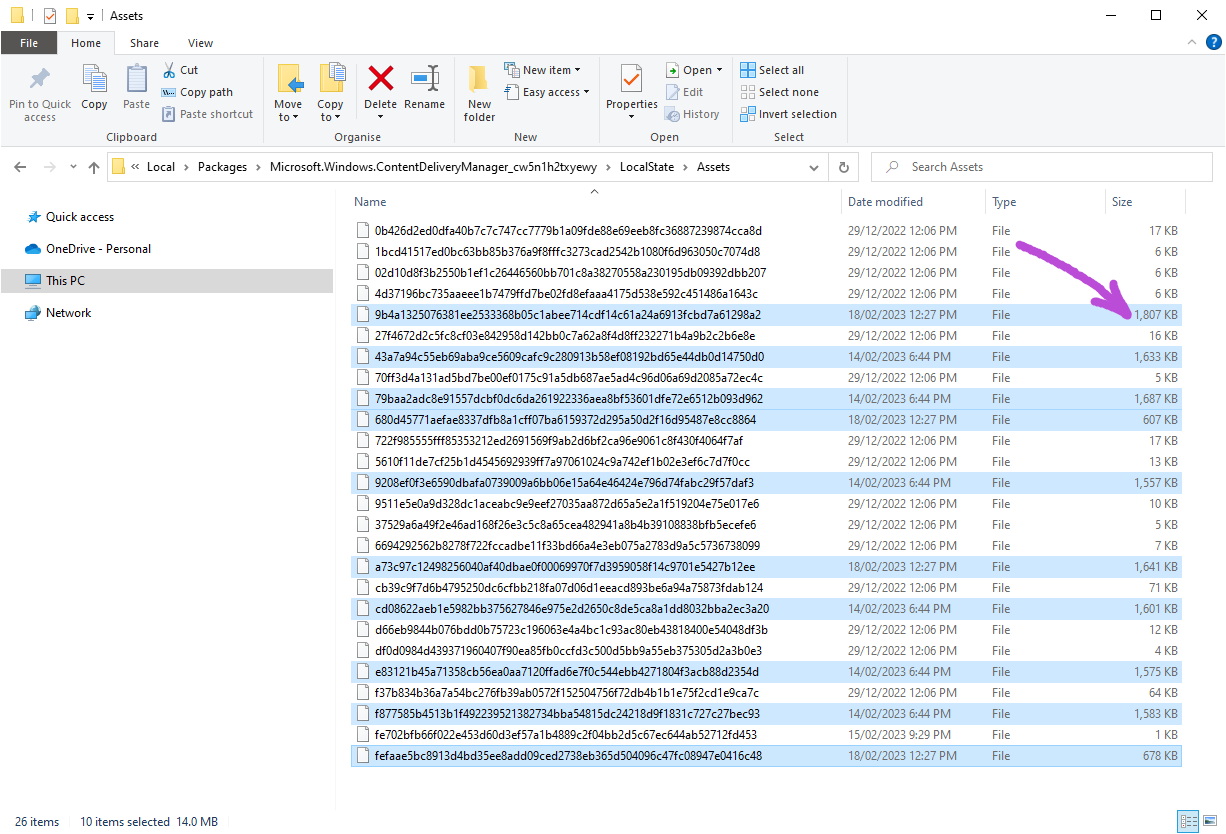
Task: Switch to details view layout
Action: tap(1187, 822)
